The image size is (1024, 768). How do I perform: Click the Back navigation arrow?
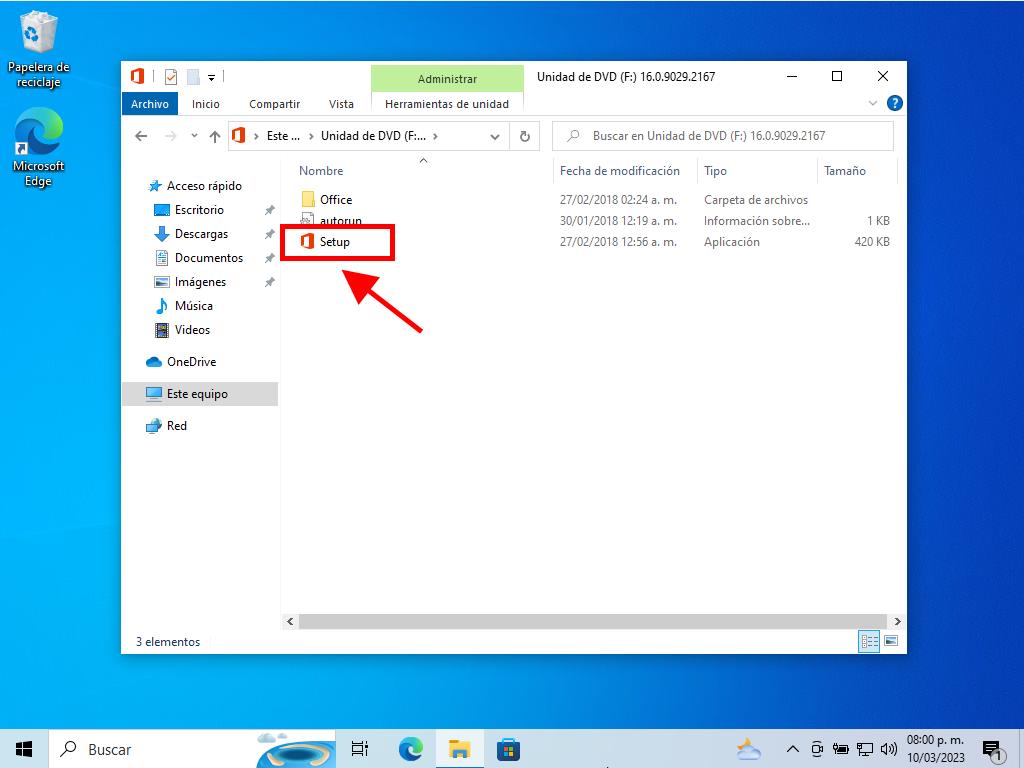[x=141, y=136]
